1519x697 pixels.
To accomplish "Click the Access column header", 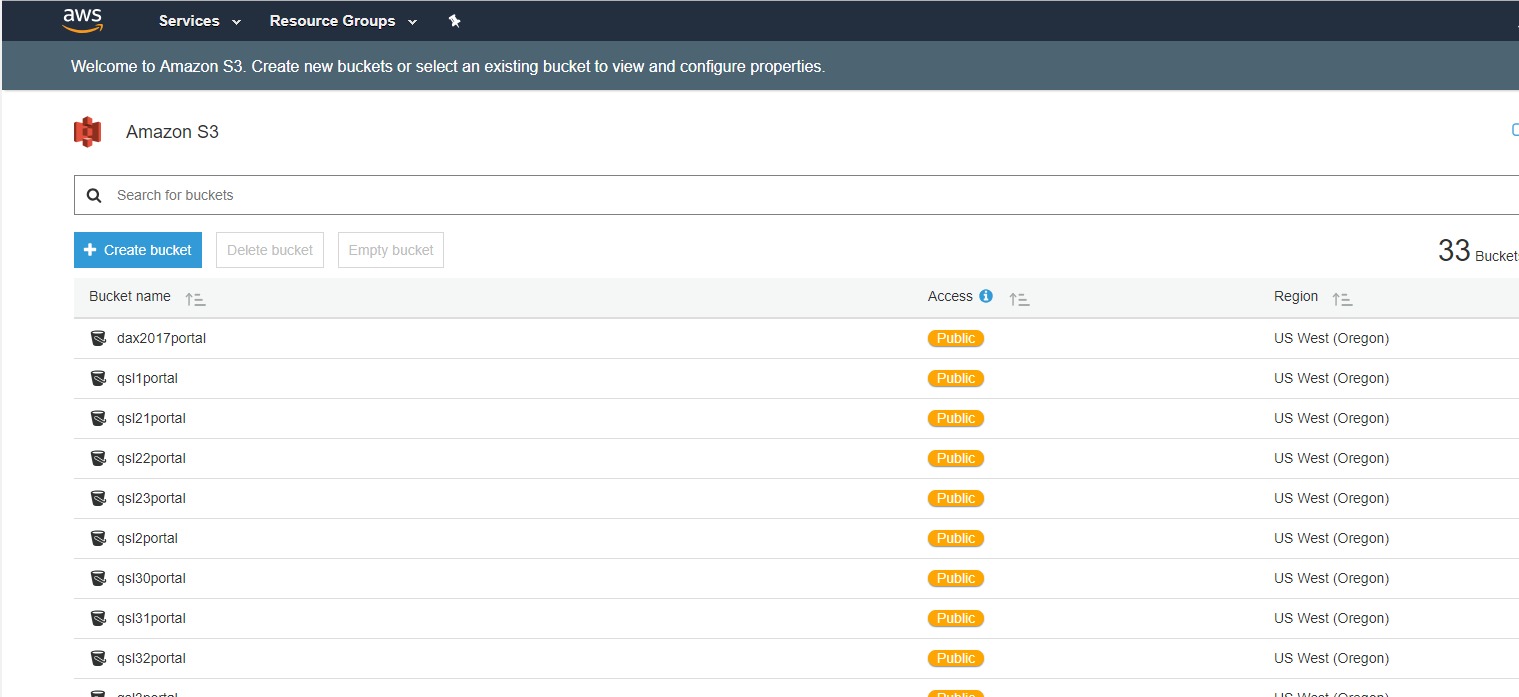I will coord(950,296).
